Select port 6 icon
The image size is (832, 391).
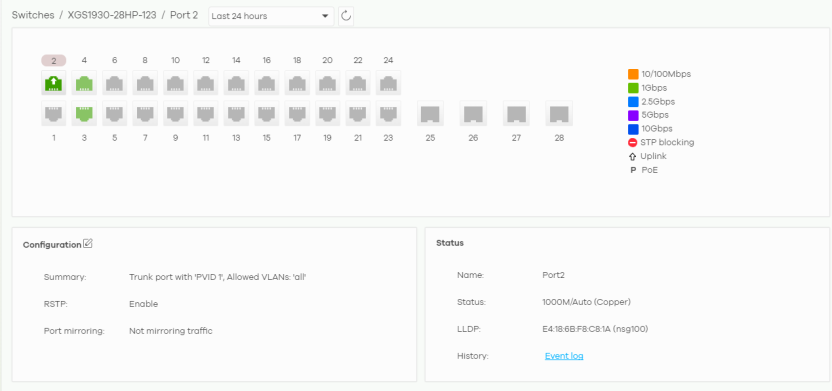115,83
